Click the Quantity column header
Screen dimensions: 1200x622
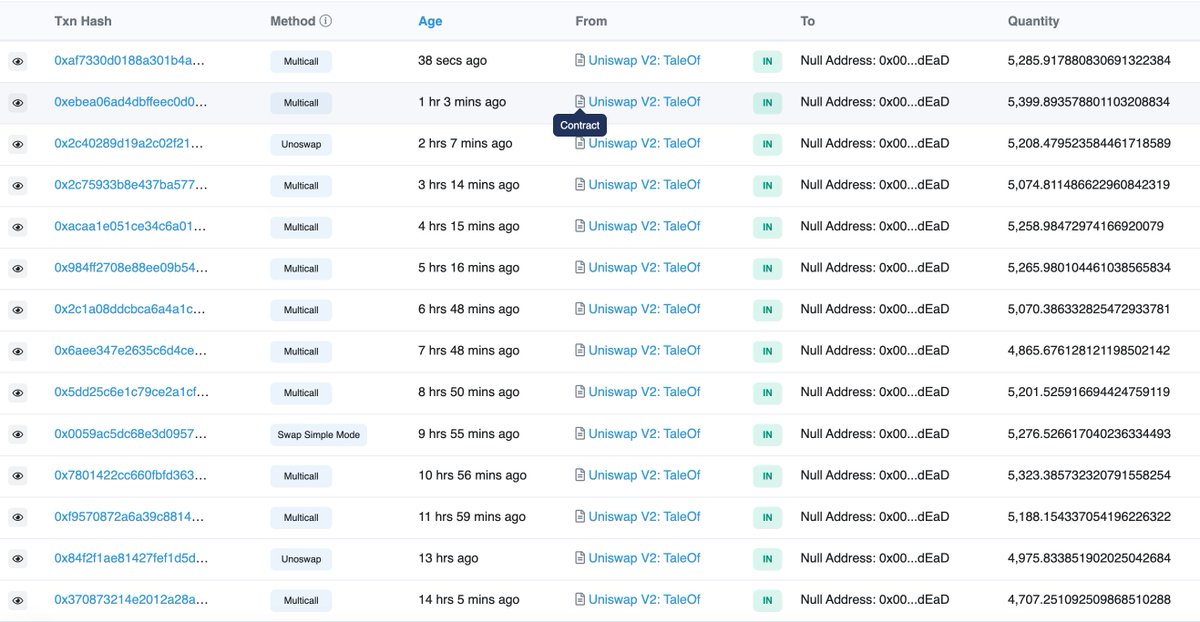pyautogui.click(x=1034, y=21)
